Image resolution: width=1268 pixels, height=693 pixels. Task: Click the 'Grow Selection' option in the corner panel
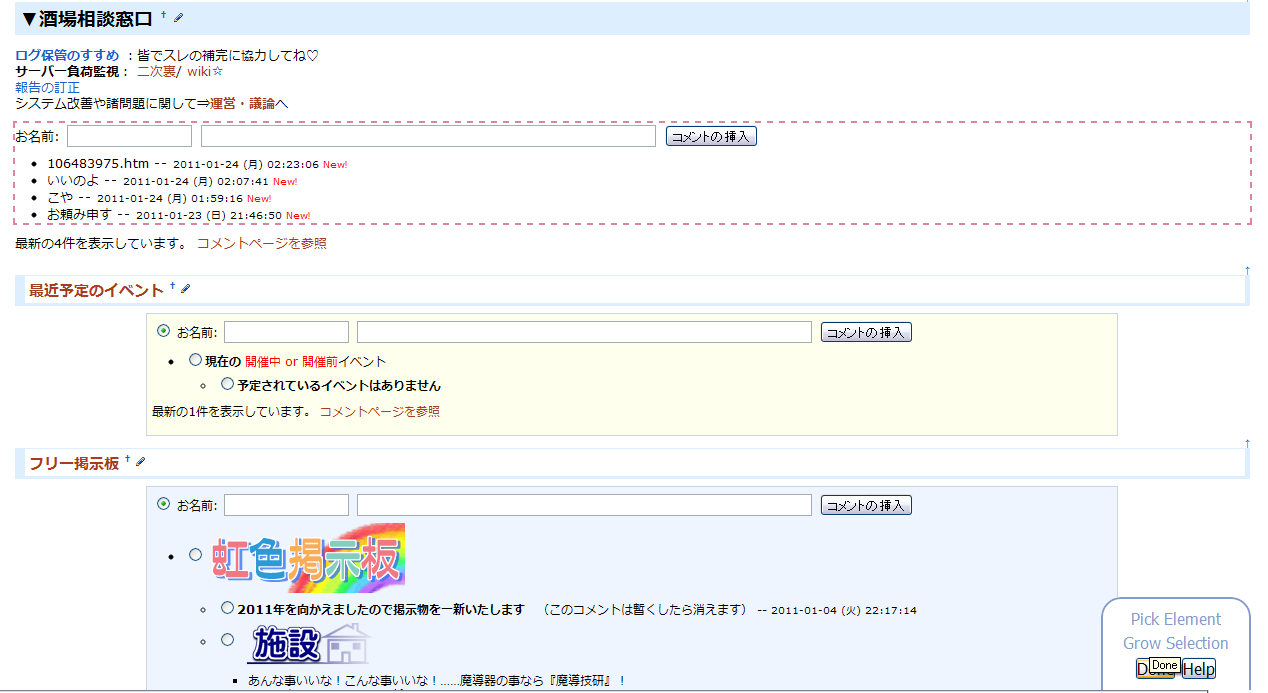click(x=1175, y=643)
